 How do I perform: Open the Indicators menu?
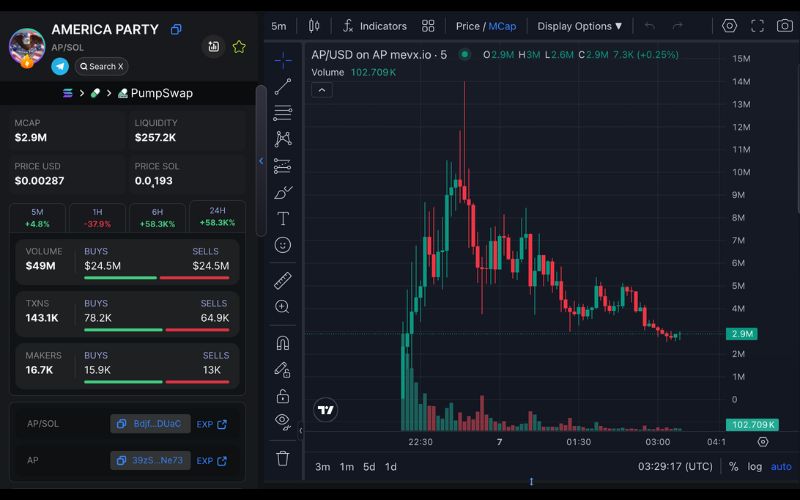tap(374, 26)
